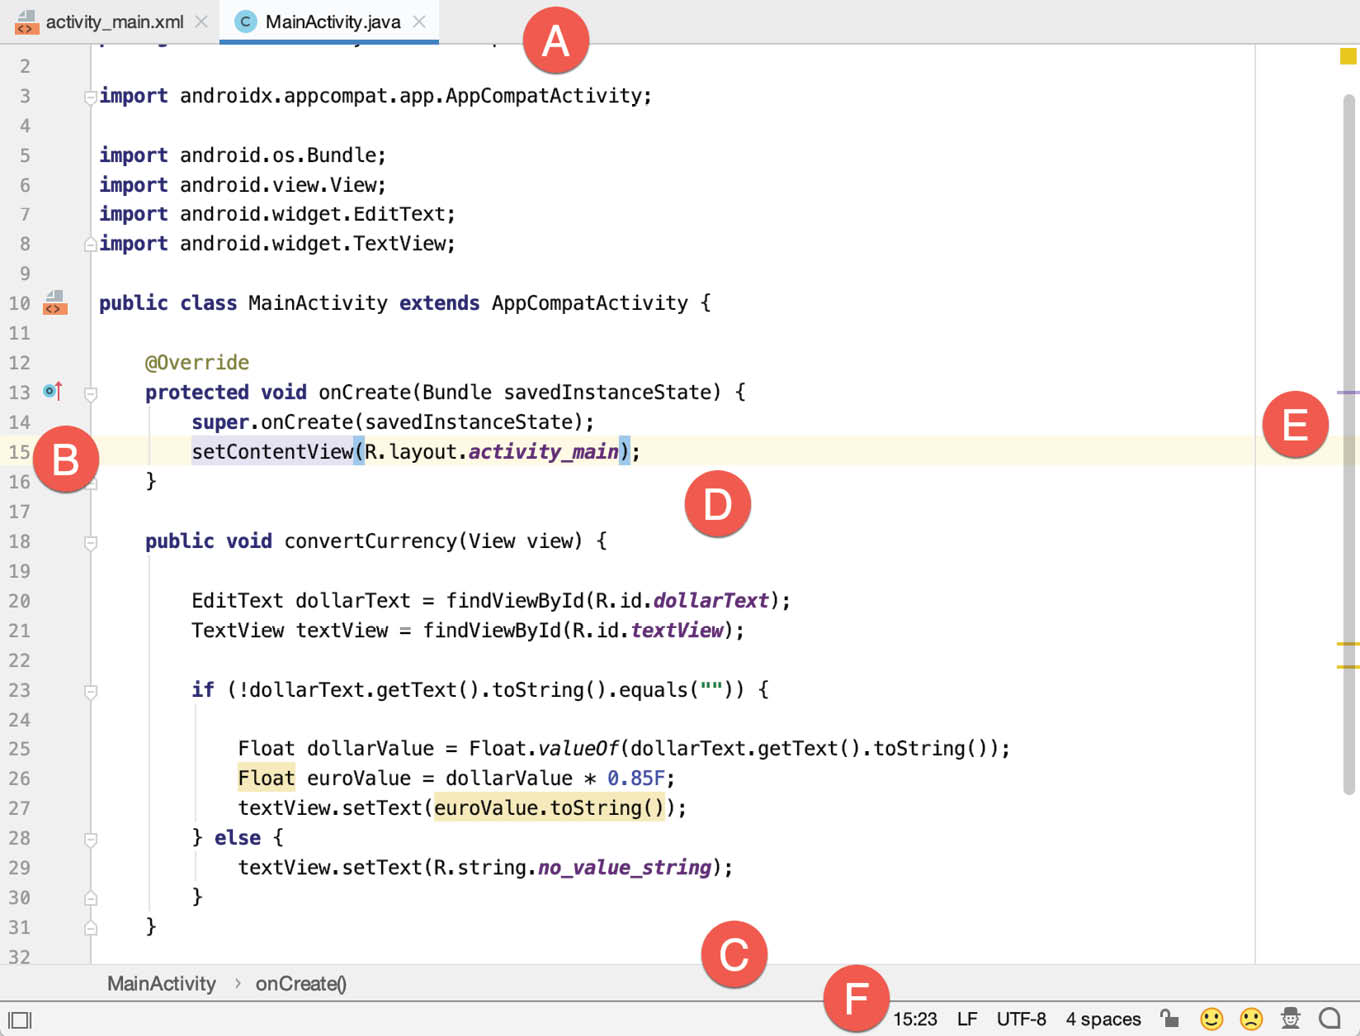Image resolution: width=1360 pixels, height=1036 pixels.
Task: Toggle the read-only lock icon in status bar
Action: pos(1169,1019)
